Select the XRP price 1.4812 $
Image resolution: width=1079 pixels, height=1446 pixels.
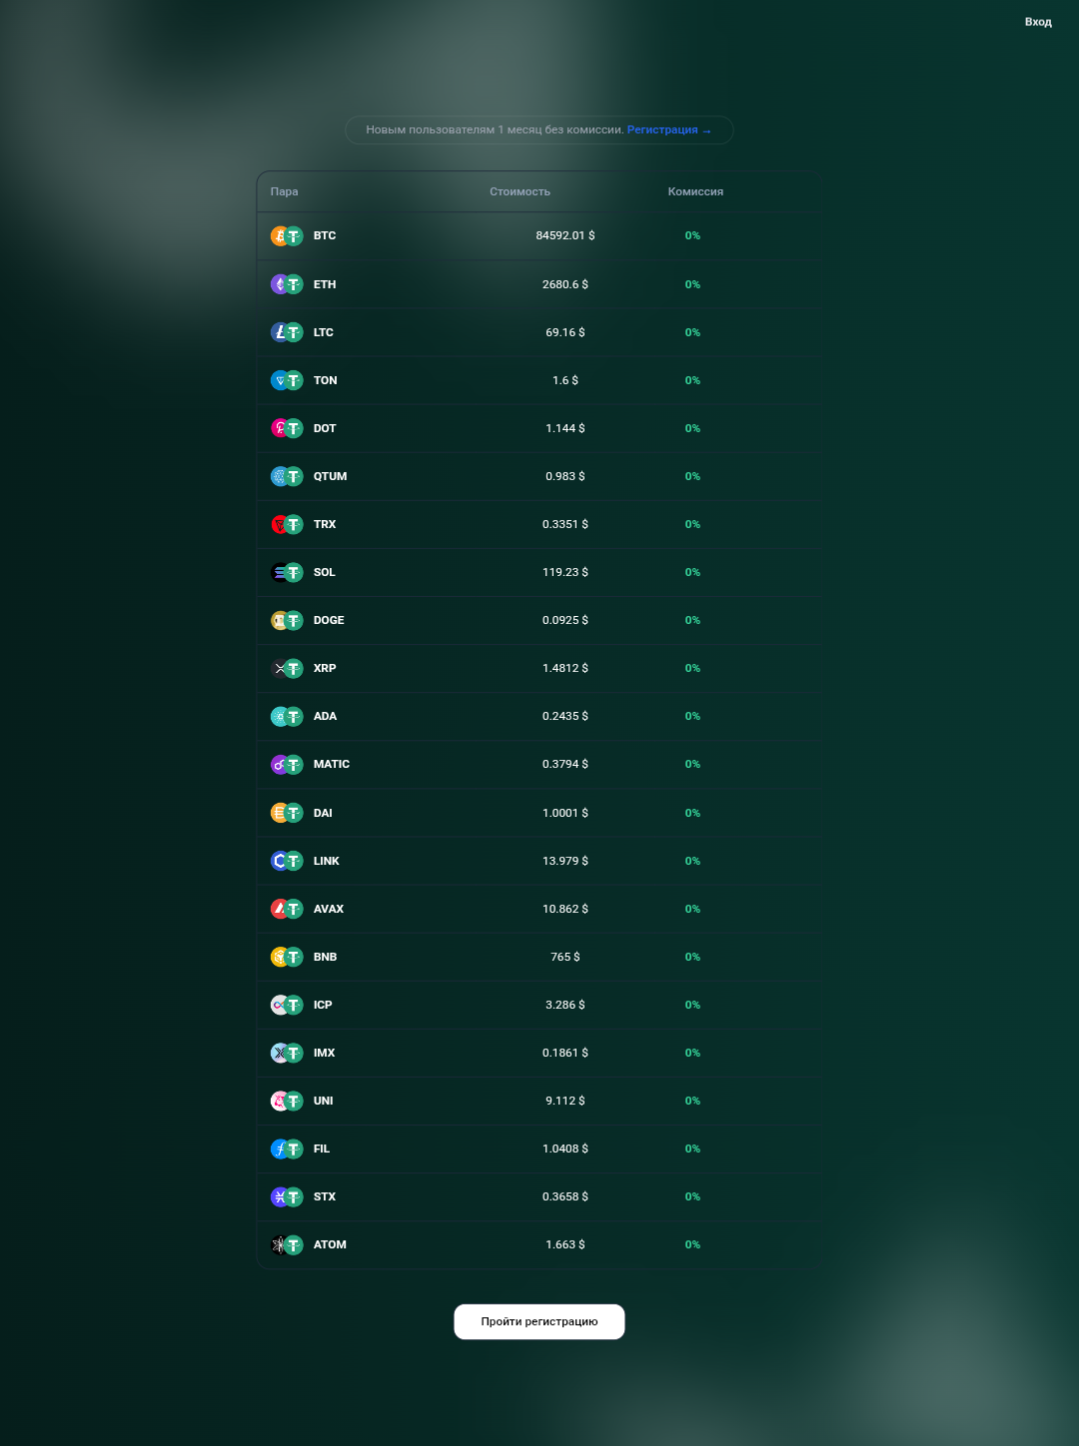coord(565,668)
